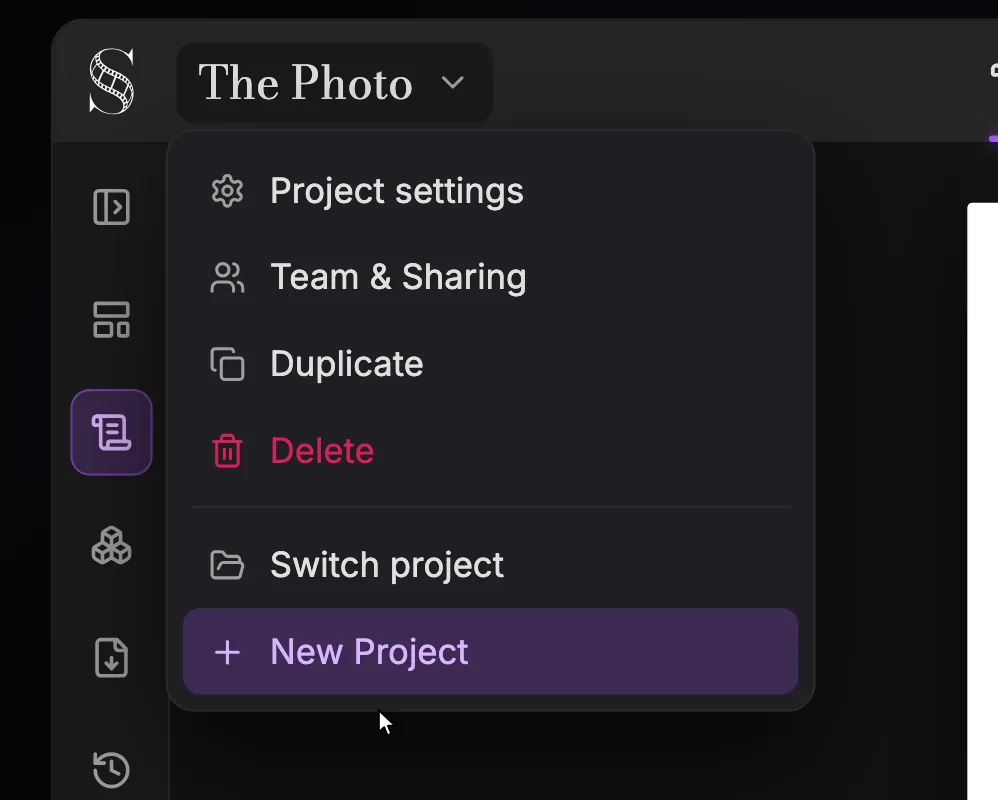The image size is (998, 800).
Task: Open the dashboard layout sidebar icon
Action: (111, 319)
